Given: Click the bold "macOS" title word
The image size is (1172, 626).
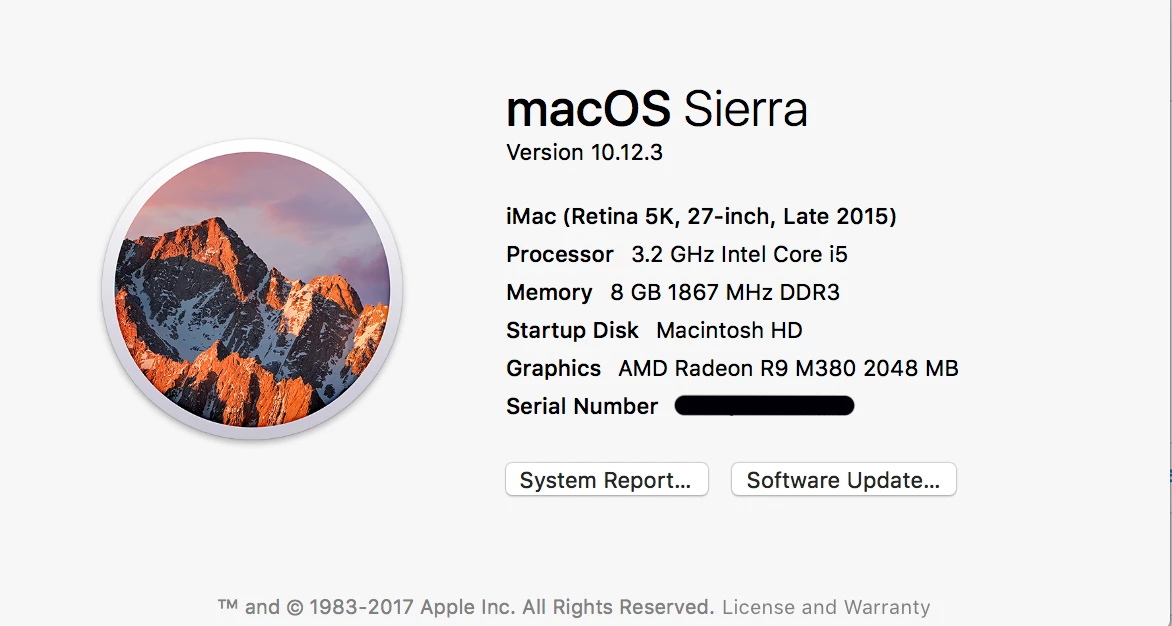Looking at the screenshot, I should 590,109.
